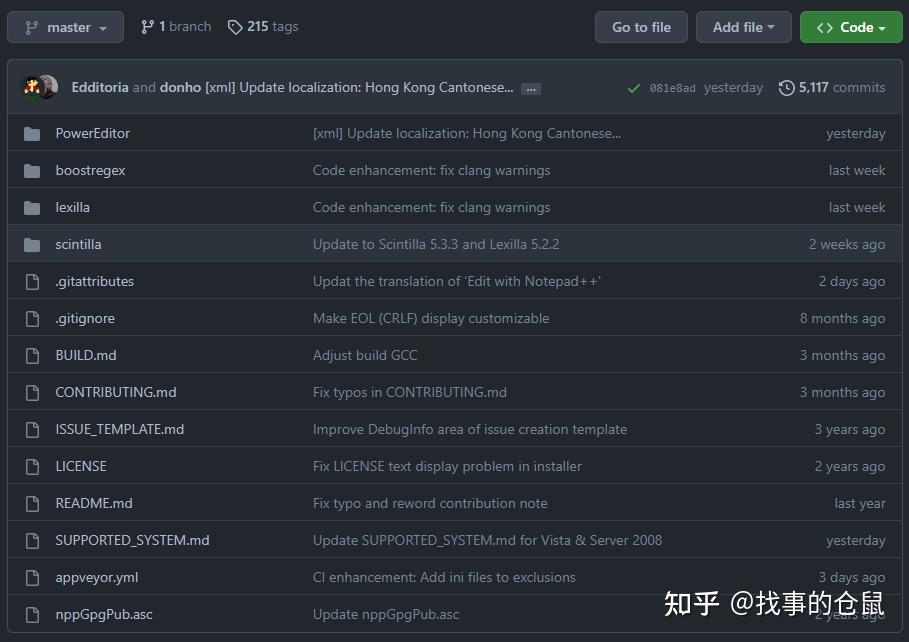View the 1 branch link
This screenshot has width=909, height=642.
[x=176, y=27]
